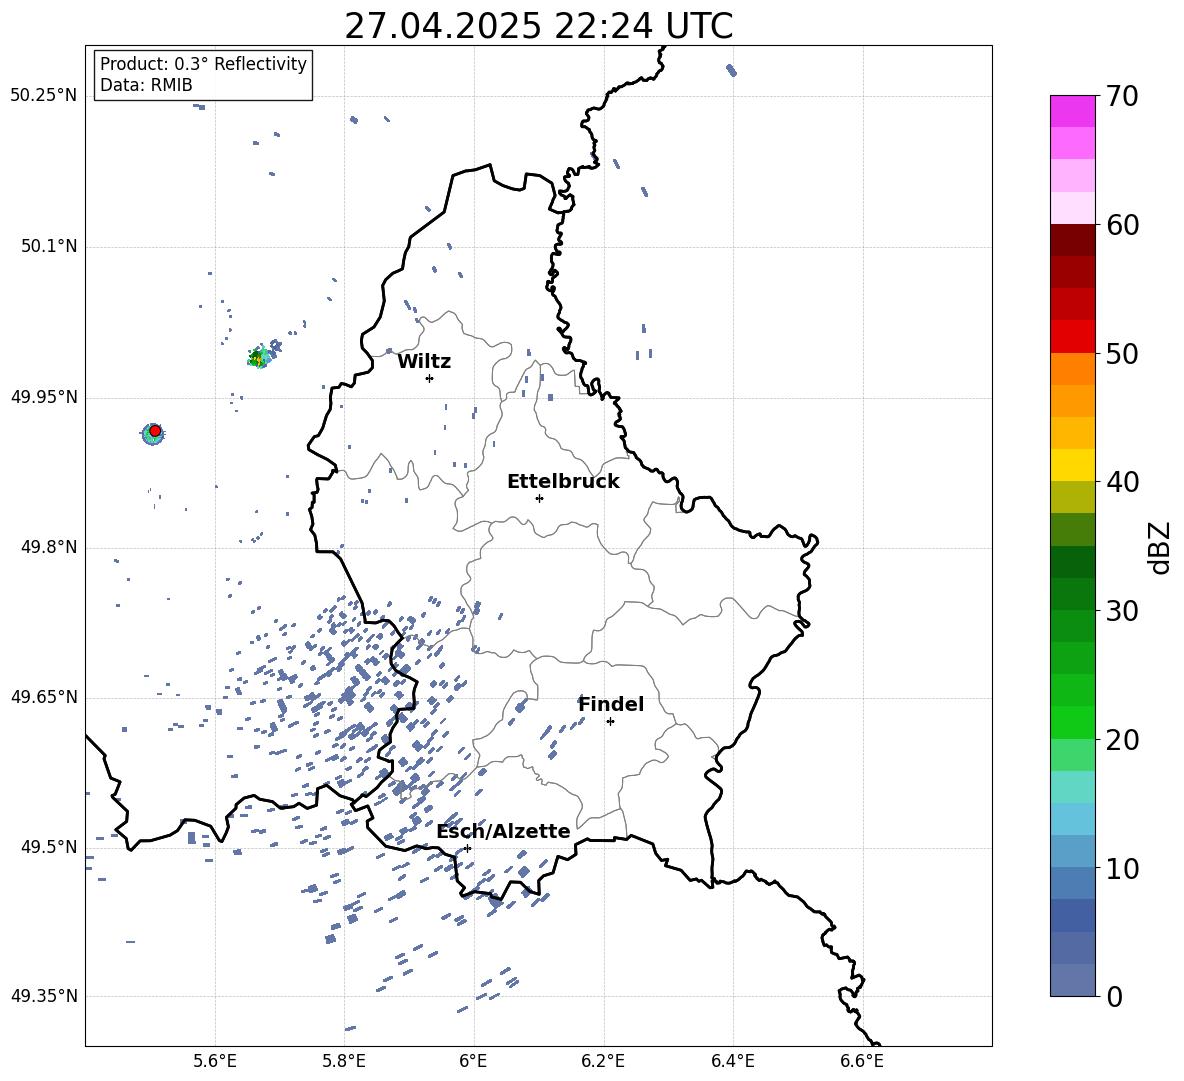Screen dimensions: 1184x1081
Task: Click the yellow colorbar segment above 40
Action: [x=1072, y=466]
